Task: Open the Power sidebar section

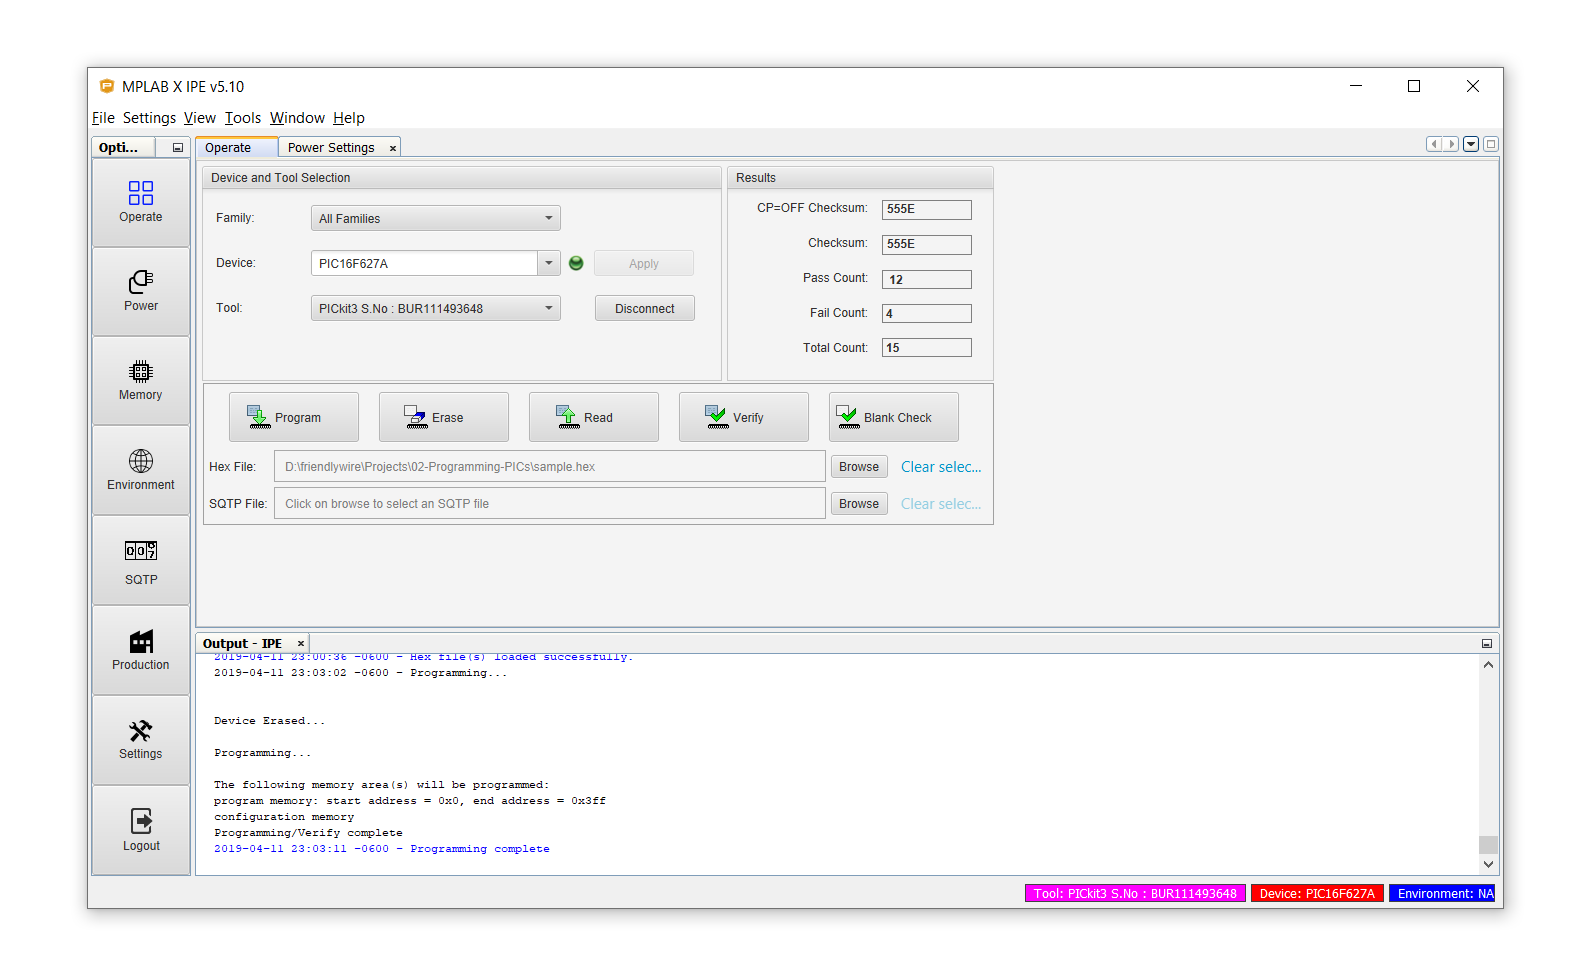Action: click(x=140, y=291)
